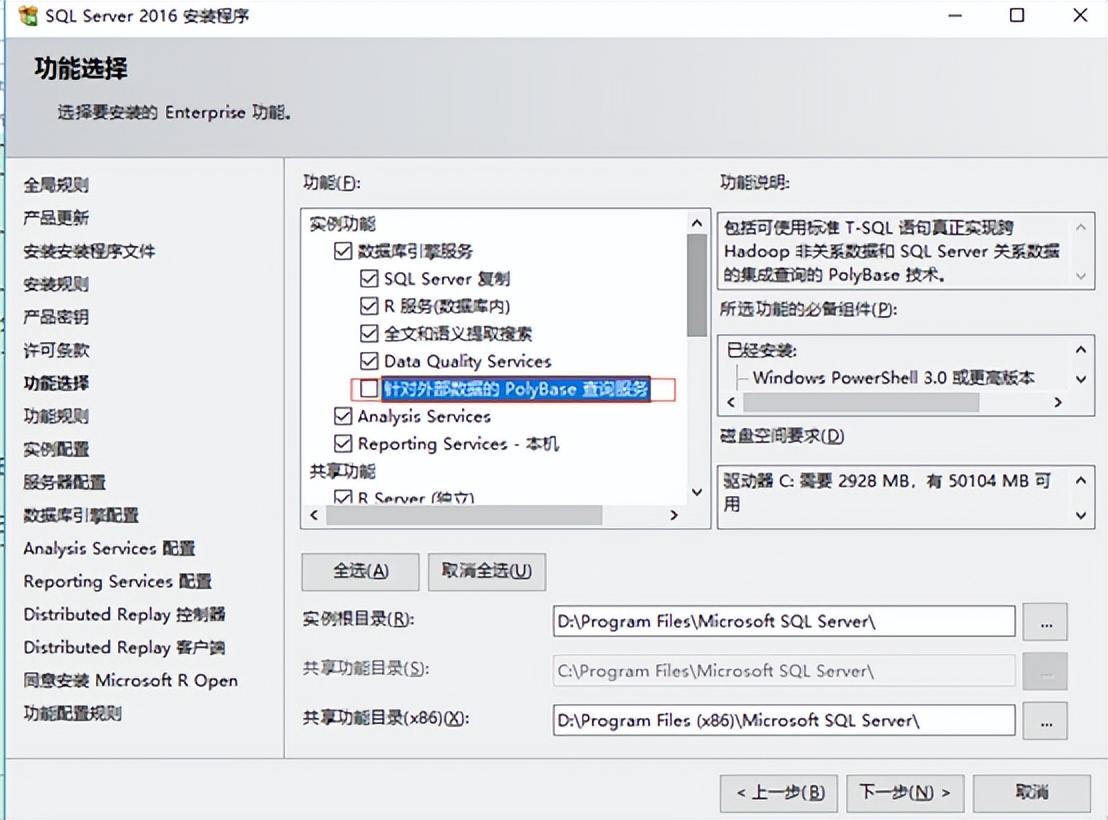
Task: Maximize the installer window
Action: click(x=1017, y=15)
